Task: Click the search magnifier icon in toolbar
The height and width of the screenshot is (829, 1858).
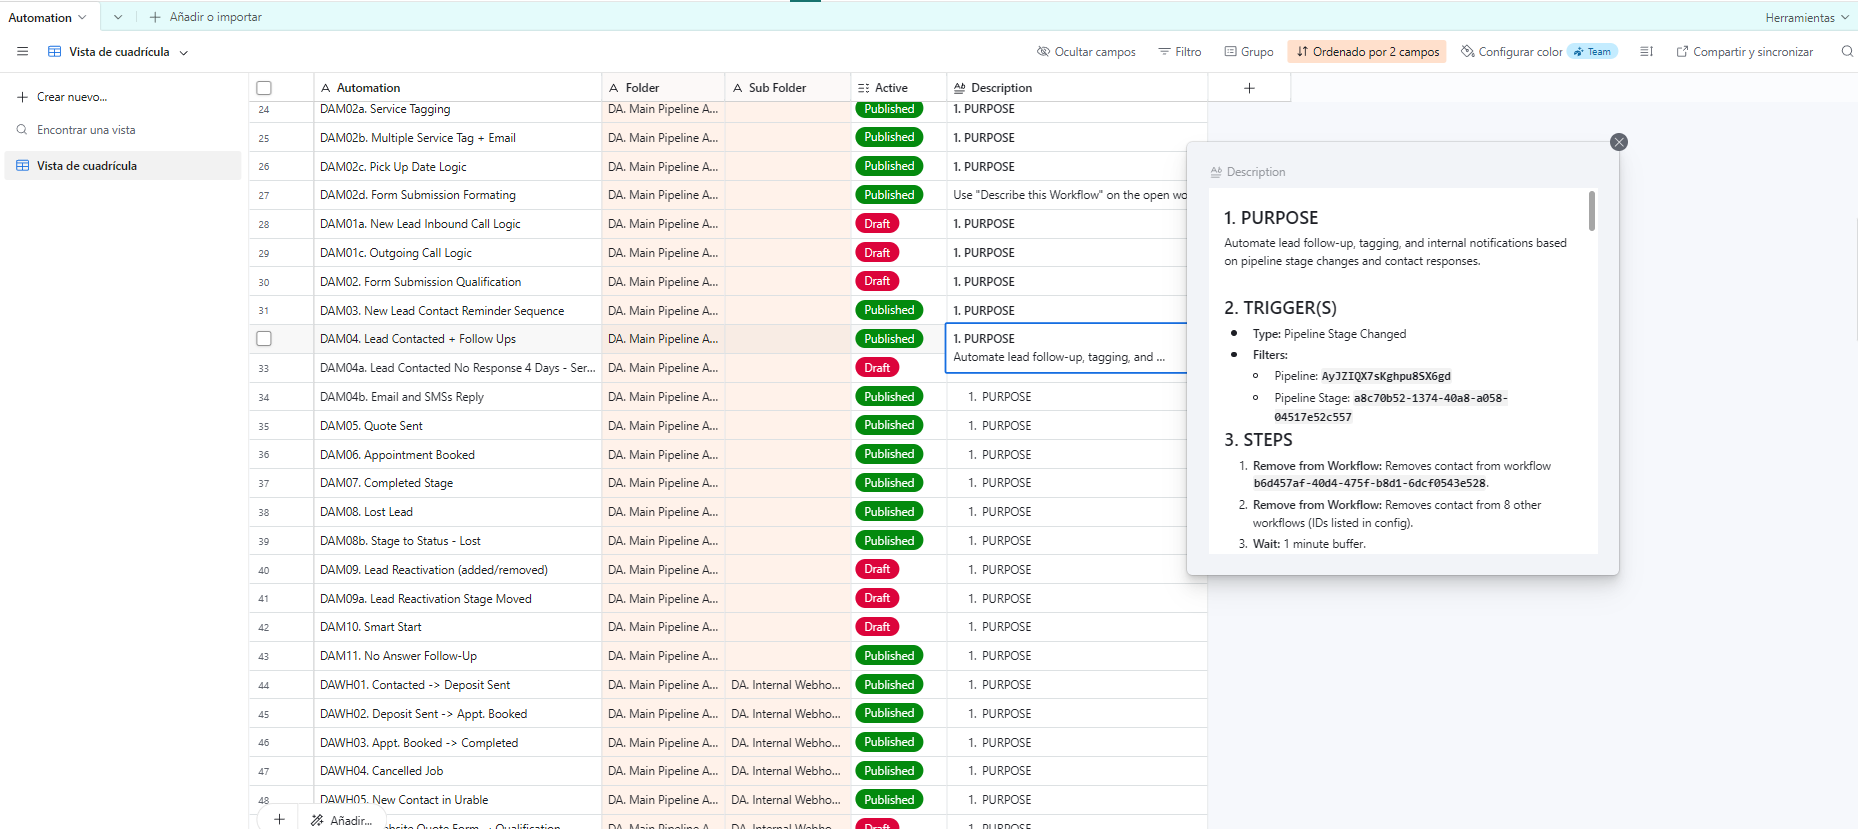Action: pos(1847,52)
